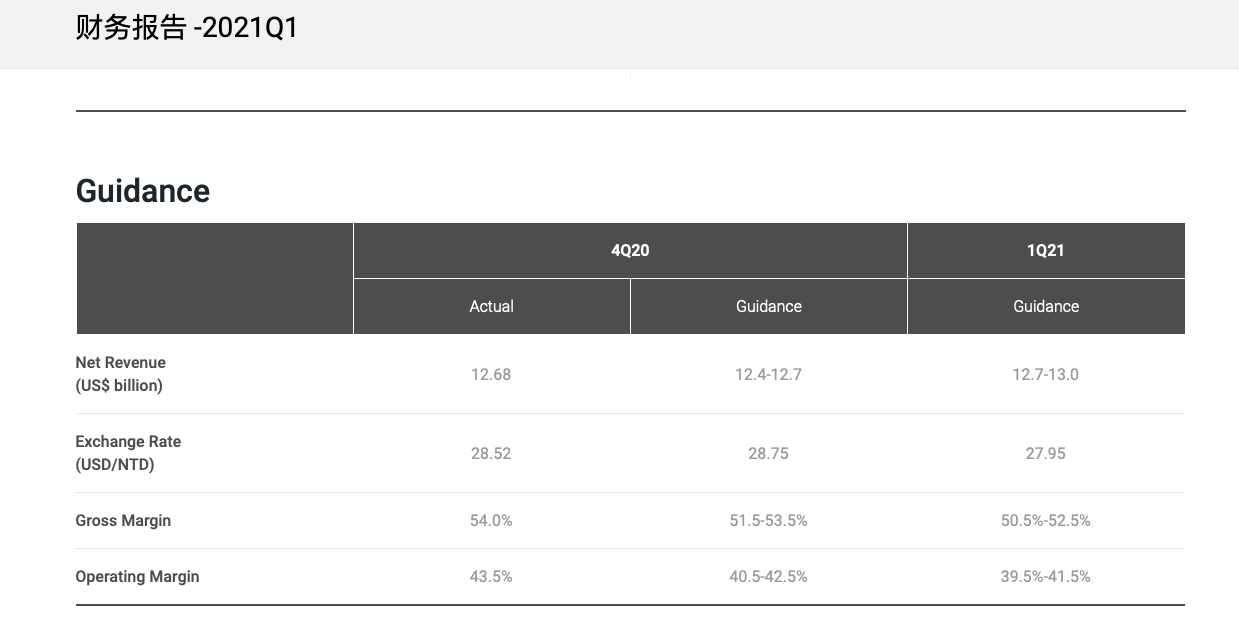The height and width of the screenshot is (638, 1239).
Task: Click the Guidance header under 4Q20
Action: click(768, 306)
